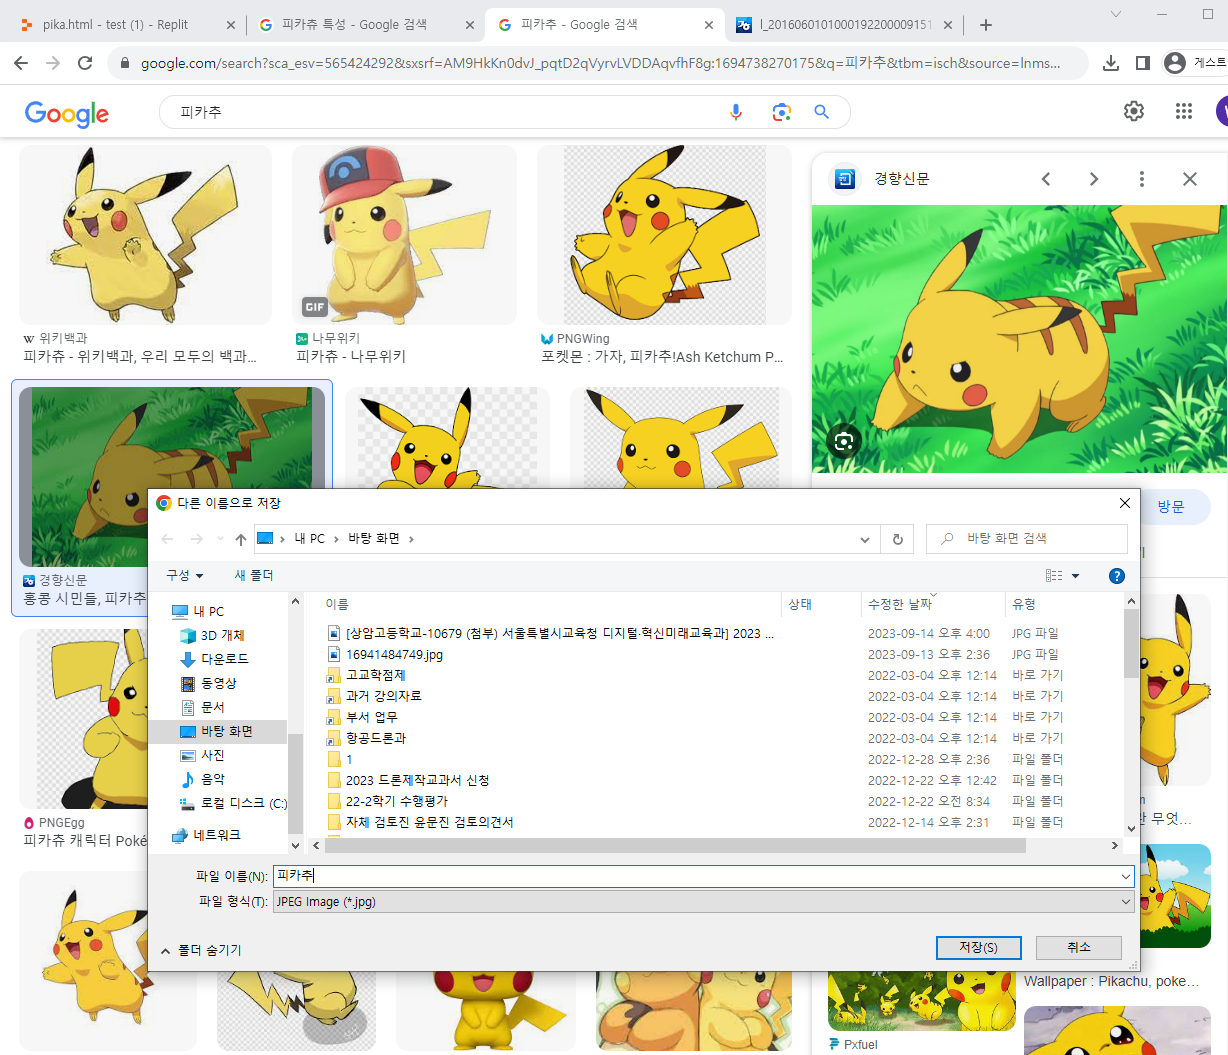Viewport: 1228px width, 1055px height.
Task: Open Google Lens image search icon
Action: [x=782, y=112]
